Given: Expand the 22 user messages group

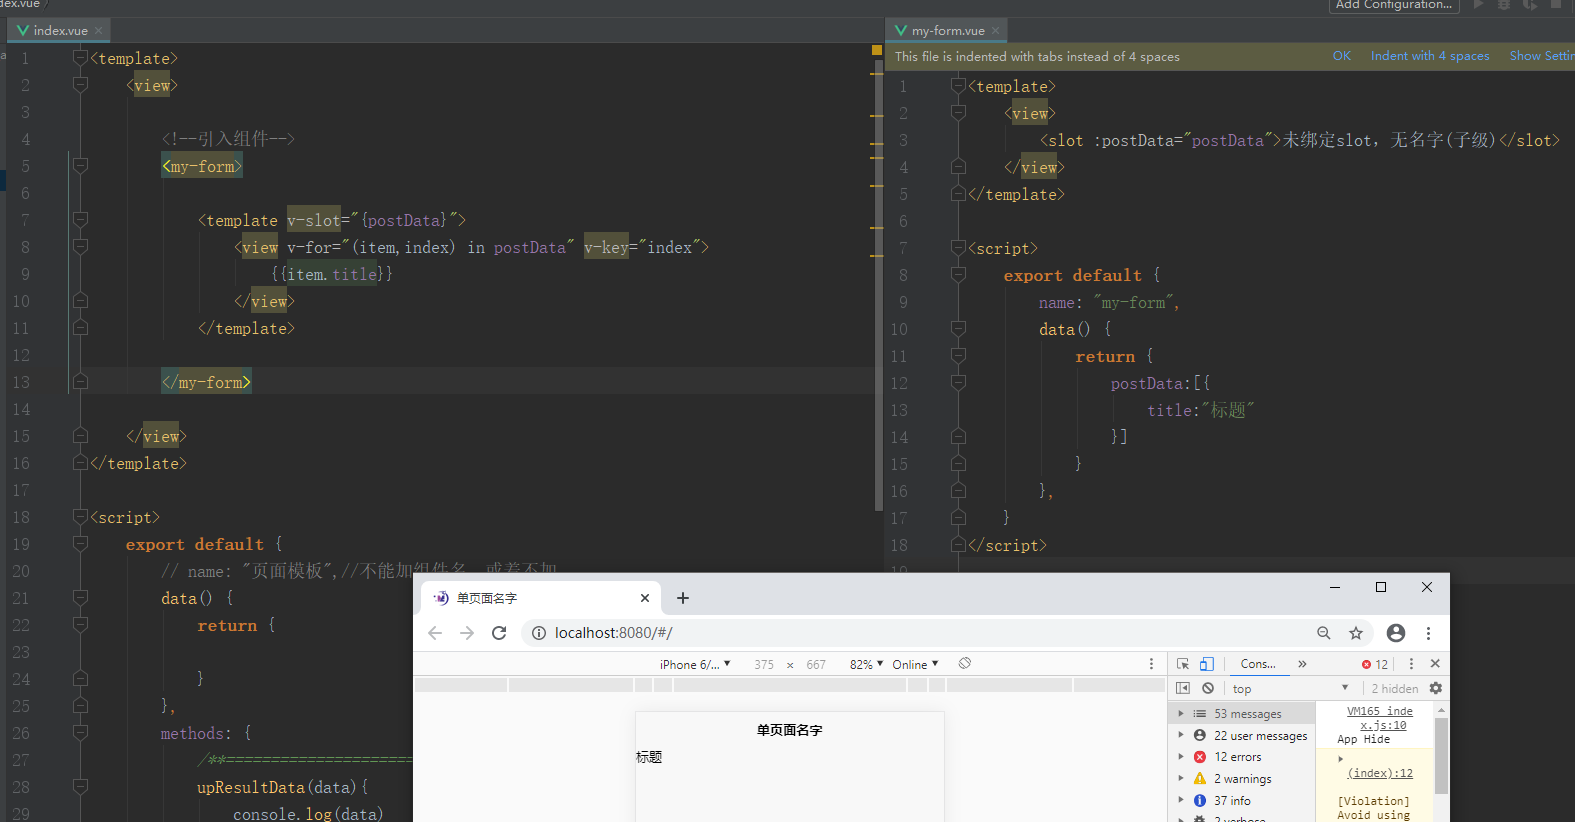Looking at the screenshot, I should (1181, 735).
